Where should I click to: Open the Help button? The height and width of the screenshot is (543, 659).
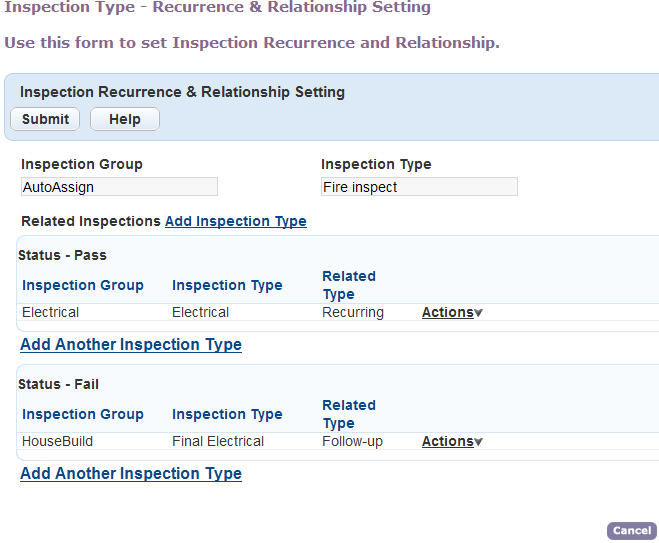(x=124, y=119)
